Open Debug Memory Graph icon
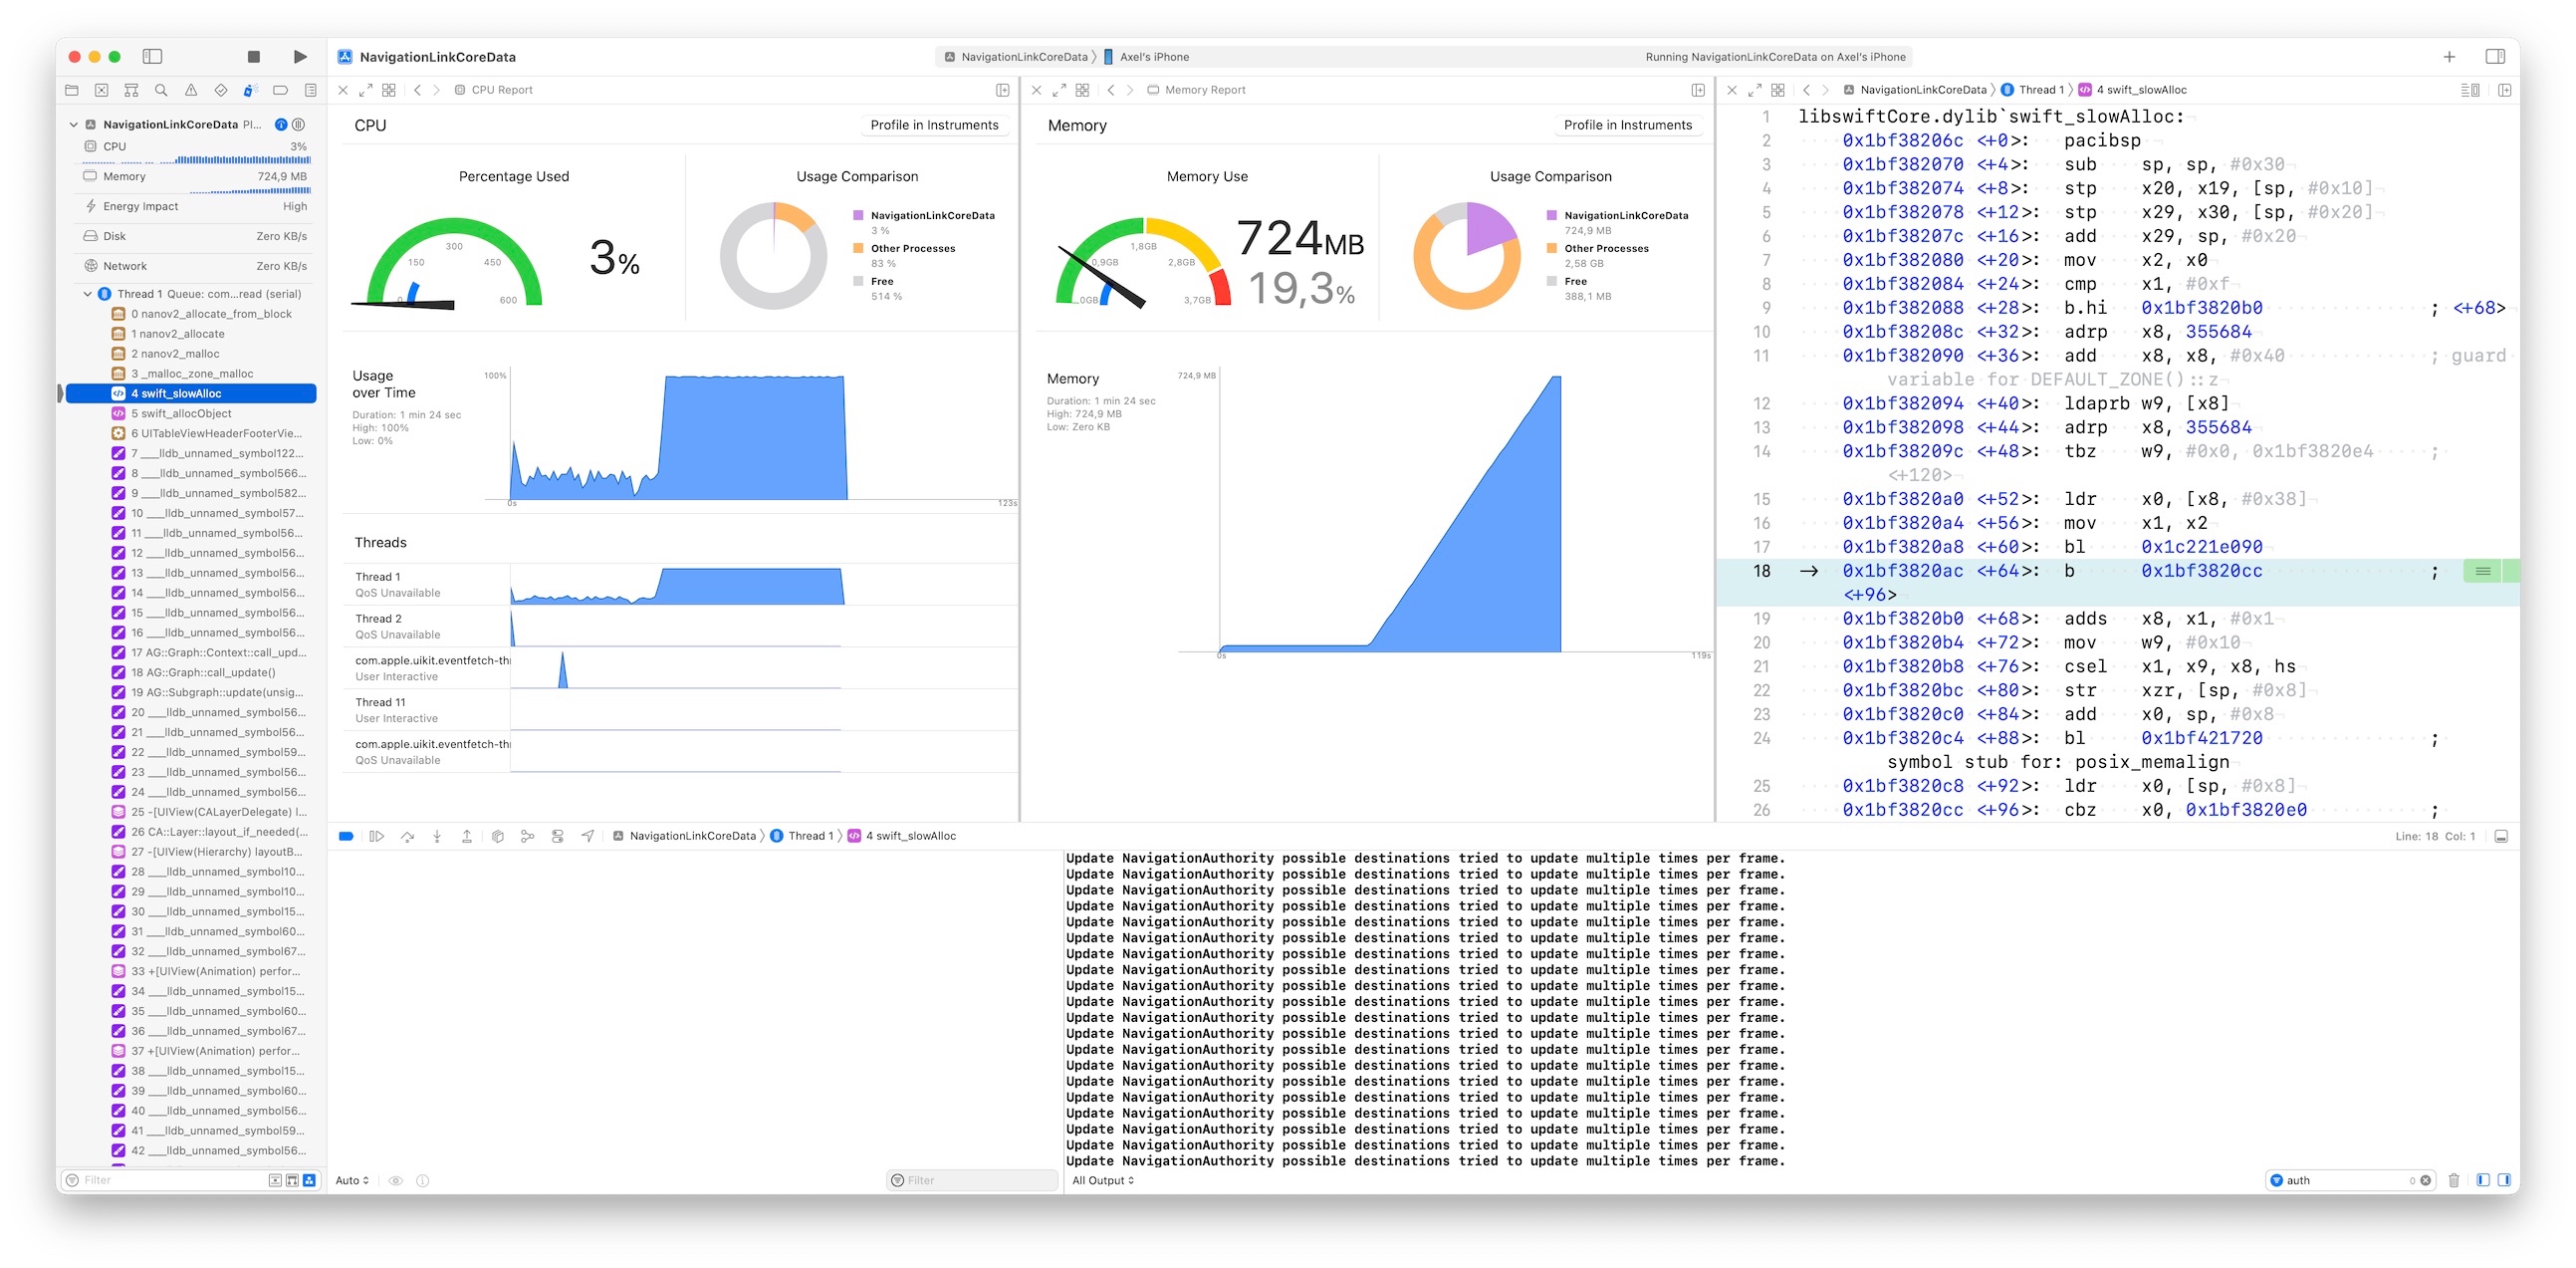The image size is (2576, 1268). click(527, 837)
